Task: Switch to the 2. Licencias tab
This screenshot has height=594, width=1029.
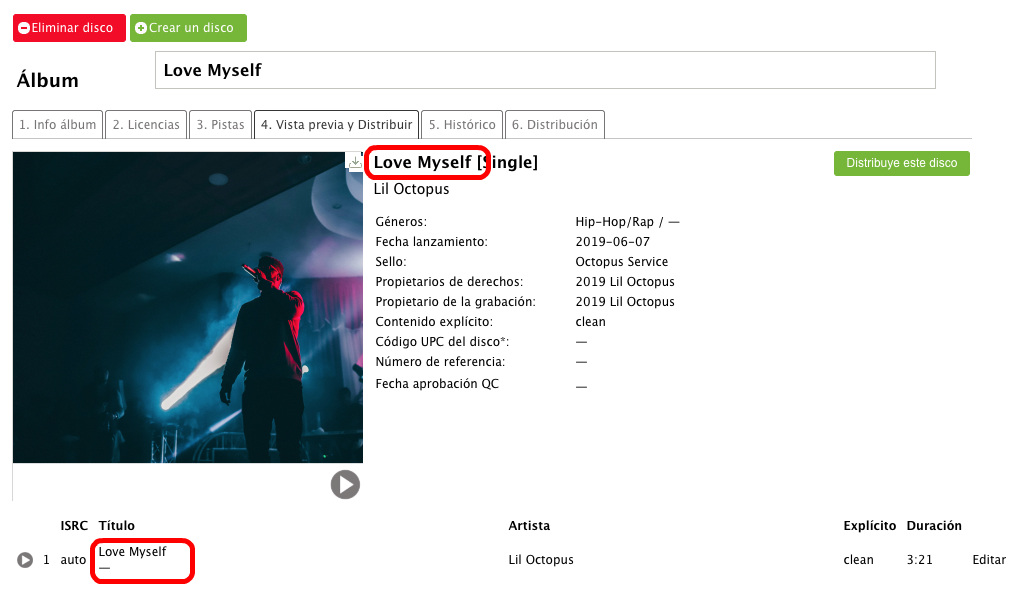Action: pos(146,125)
